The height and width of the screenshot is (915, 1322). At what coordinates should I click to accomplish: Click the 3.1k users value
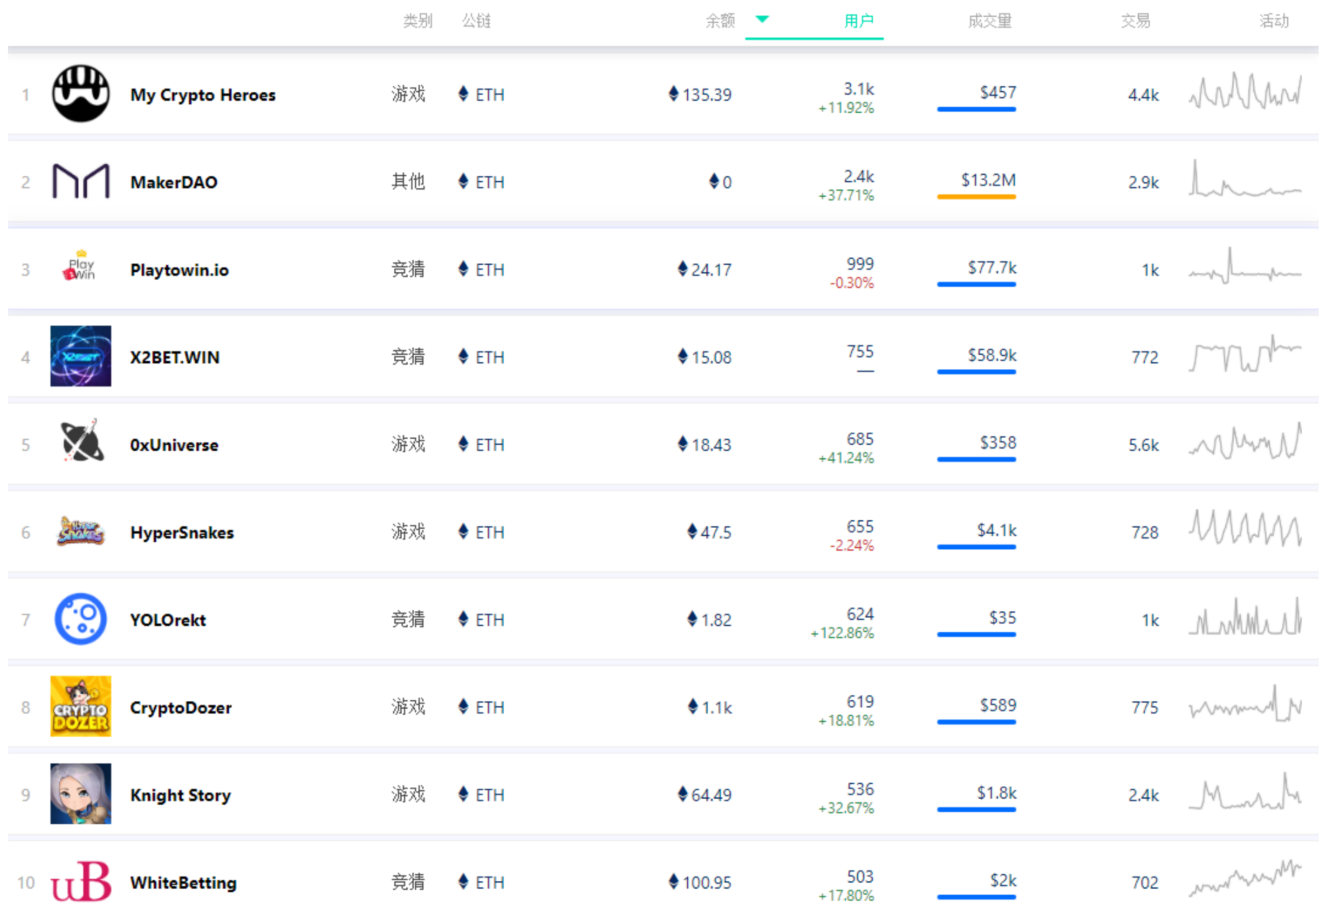(x=859, y=88)
